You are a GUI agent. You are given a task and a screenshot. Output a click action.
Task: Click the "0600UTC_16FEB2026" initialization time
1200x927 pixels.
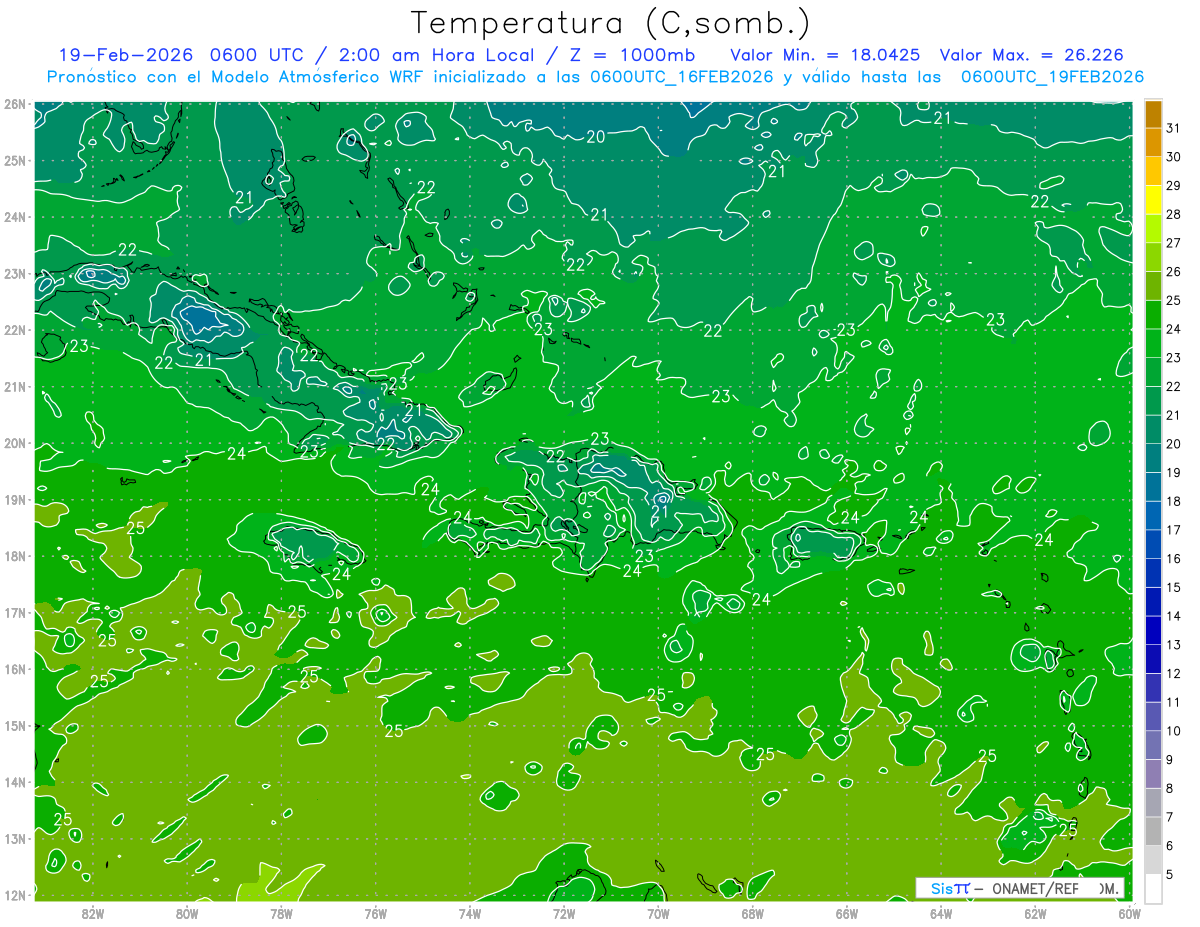click(x=682, y=77)
